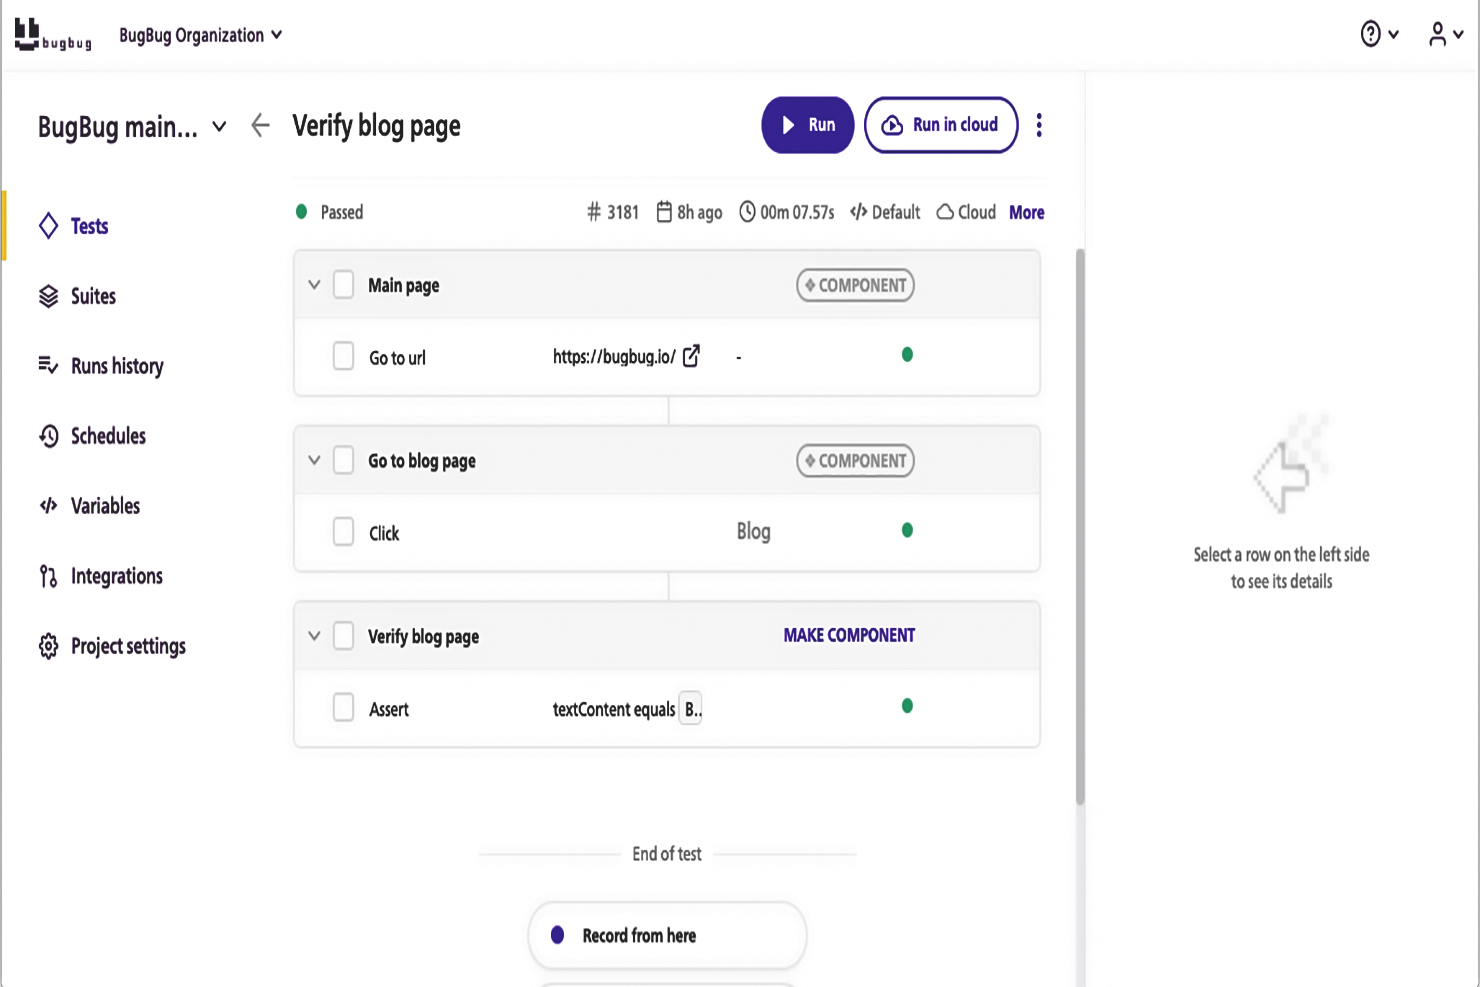
Task: Open Runs history via its sidebar icon
Action: click(48, 366)
